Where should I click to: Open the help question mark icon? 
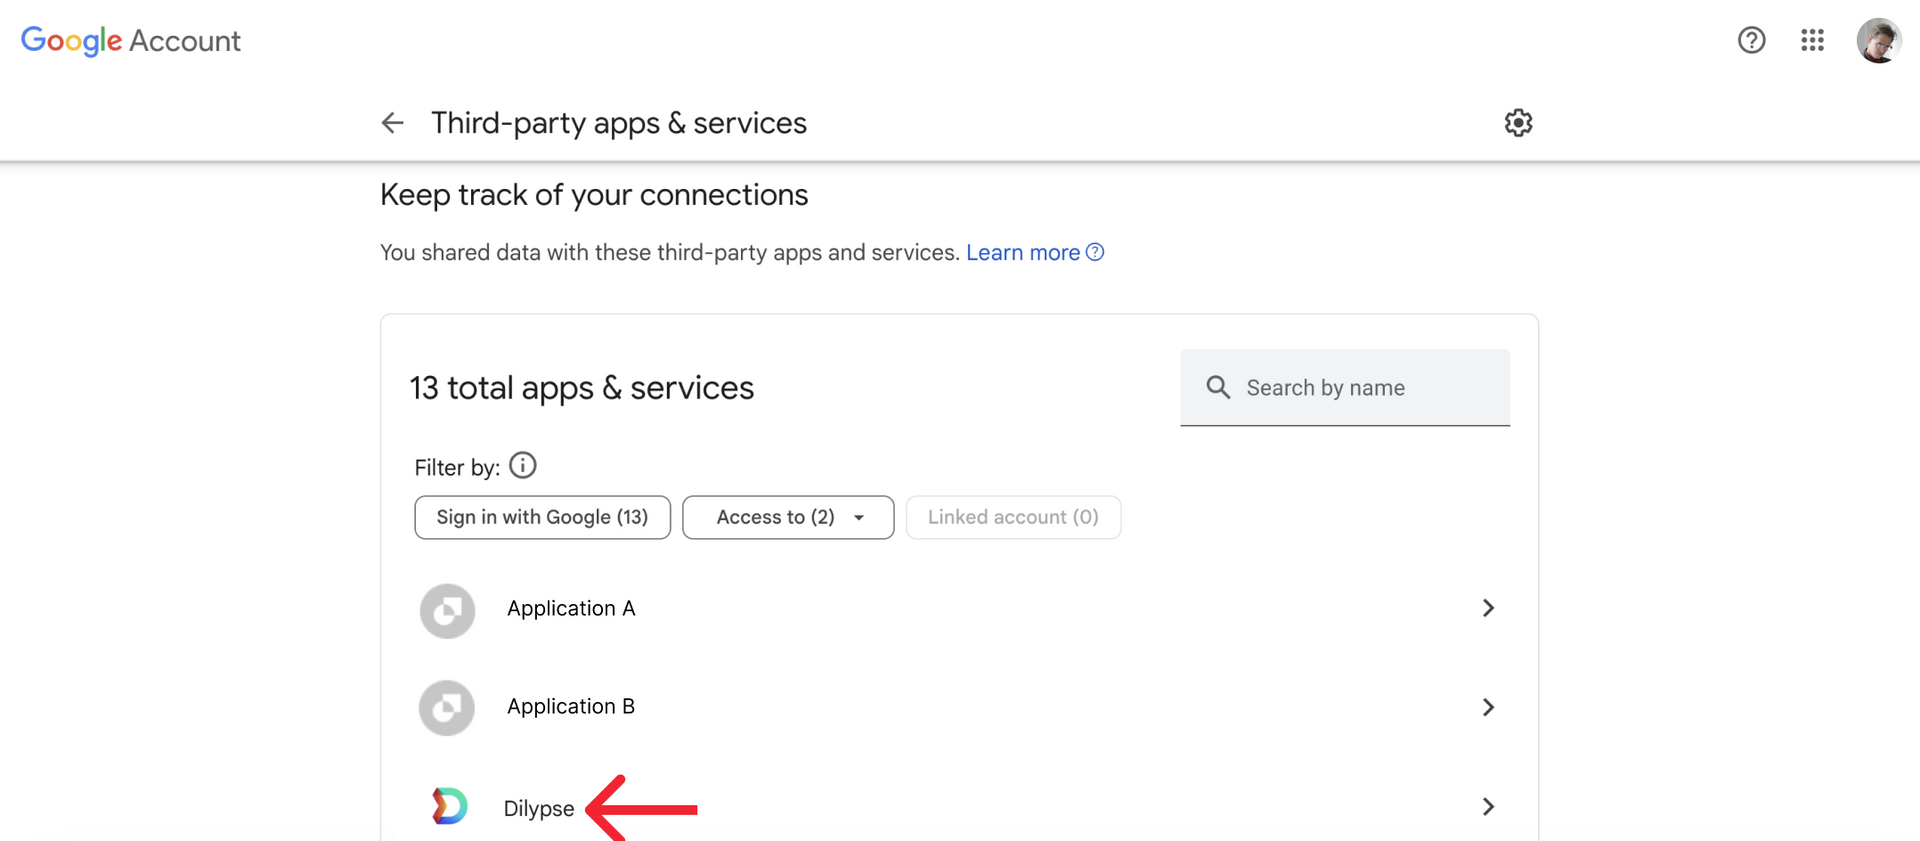point(1751,40)
